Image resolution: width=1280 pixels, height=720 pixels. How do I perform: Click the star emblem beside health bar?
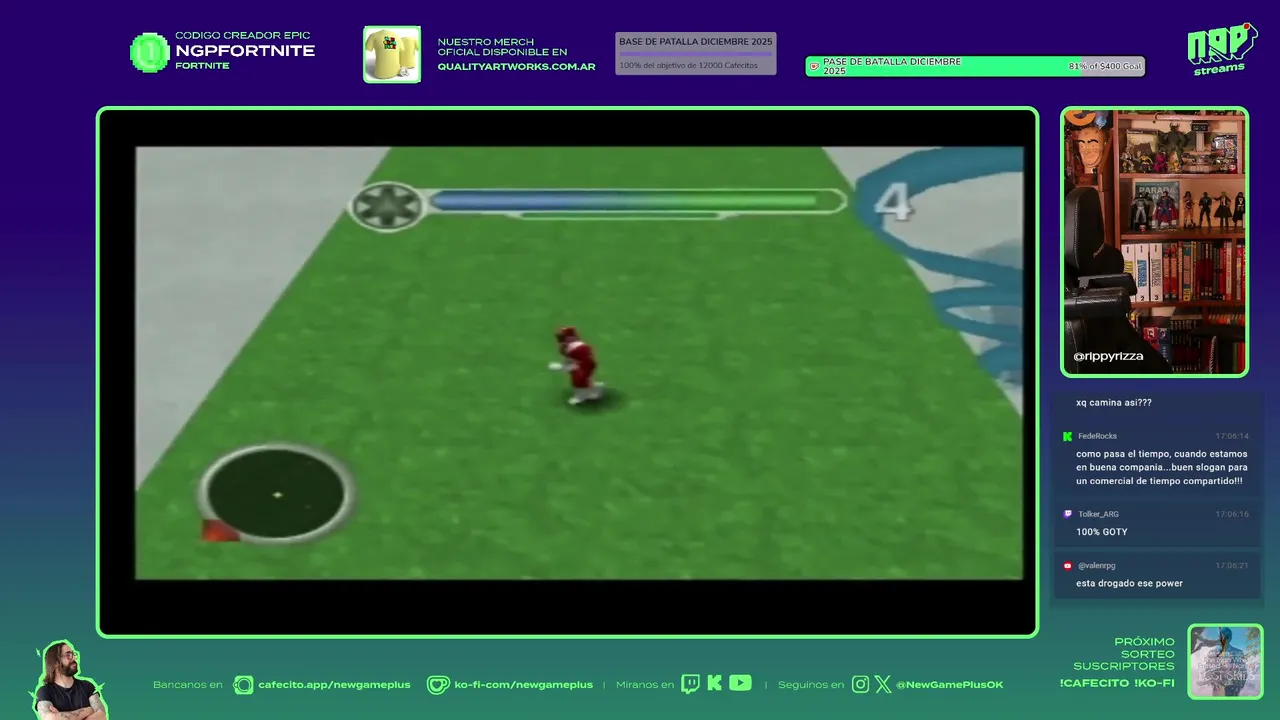coord(386,206)
